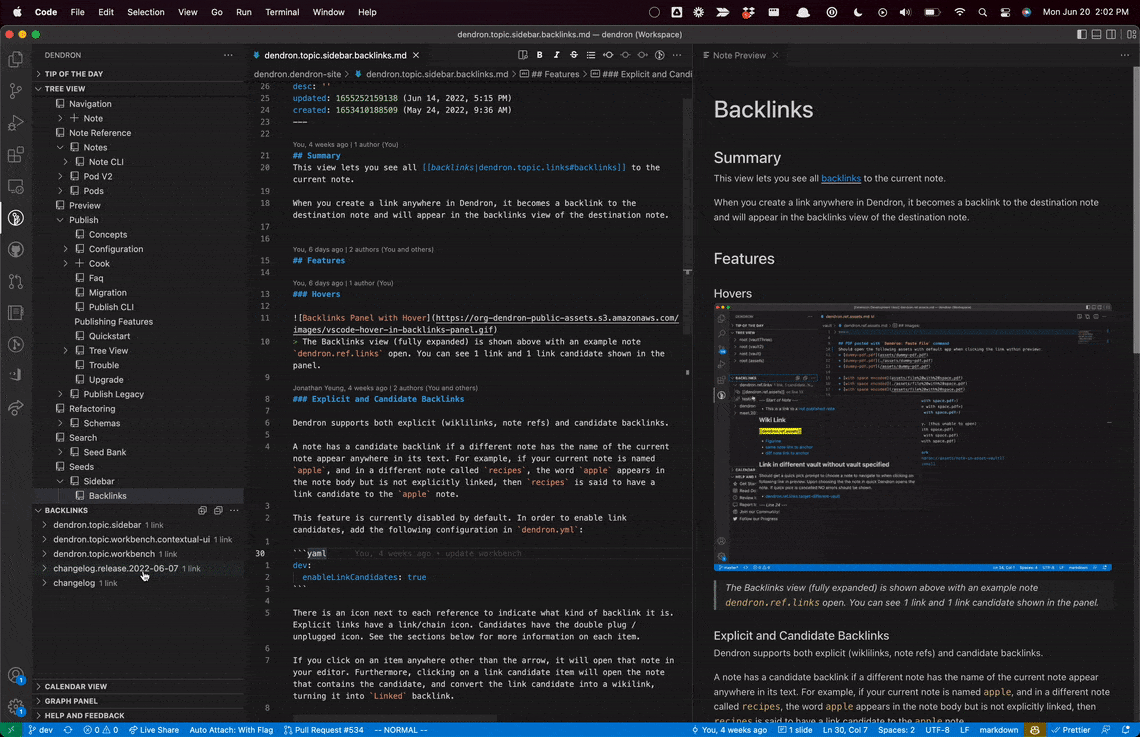The image size is (1140, 737).
Task: Open Source Control view in activity bar
Action: point(15,91)
